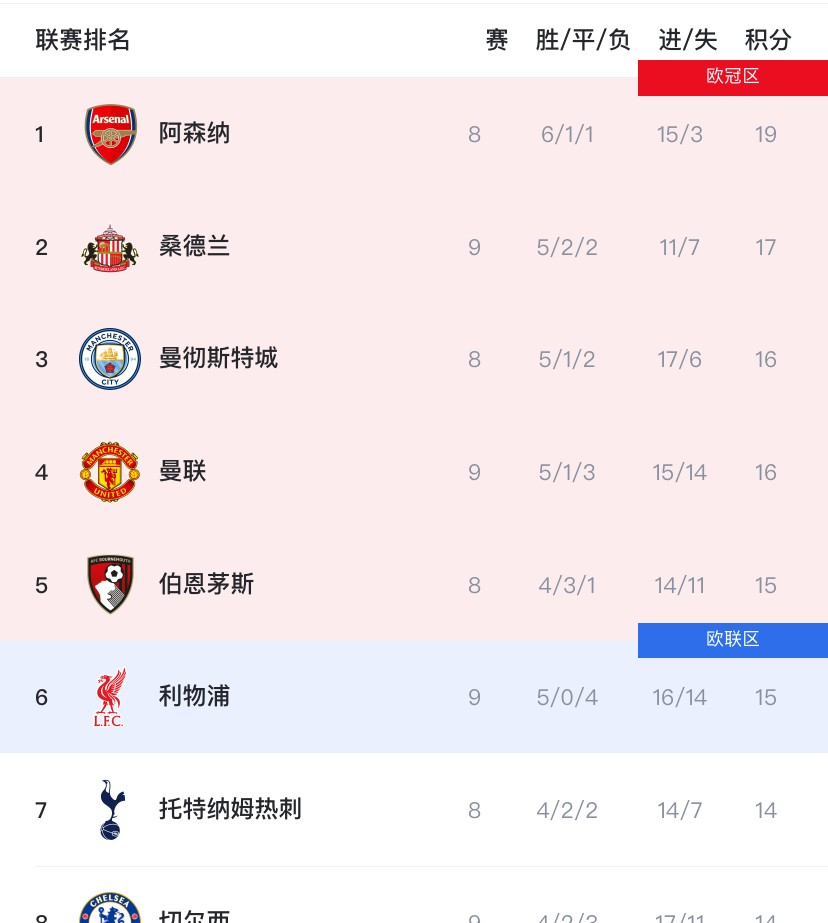This screenshot has width=828, height=923.
Task: Select the 曼联 team name
Action: click(x=183, y=471)
